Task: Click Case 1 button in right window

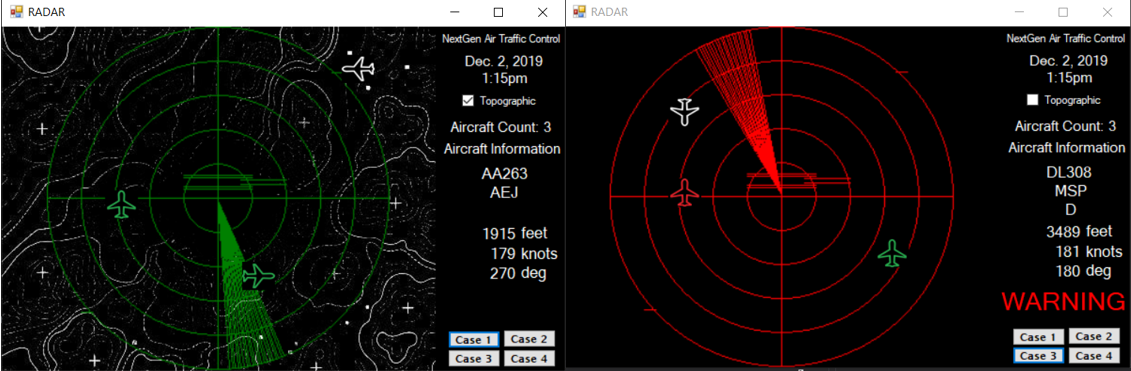Action: [1038, 337]
